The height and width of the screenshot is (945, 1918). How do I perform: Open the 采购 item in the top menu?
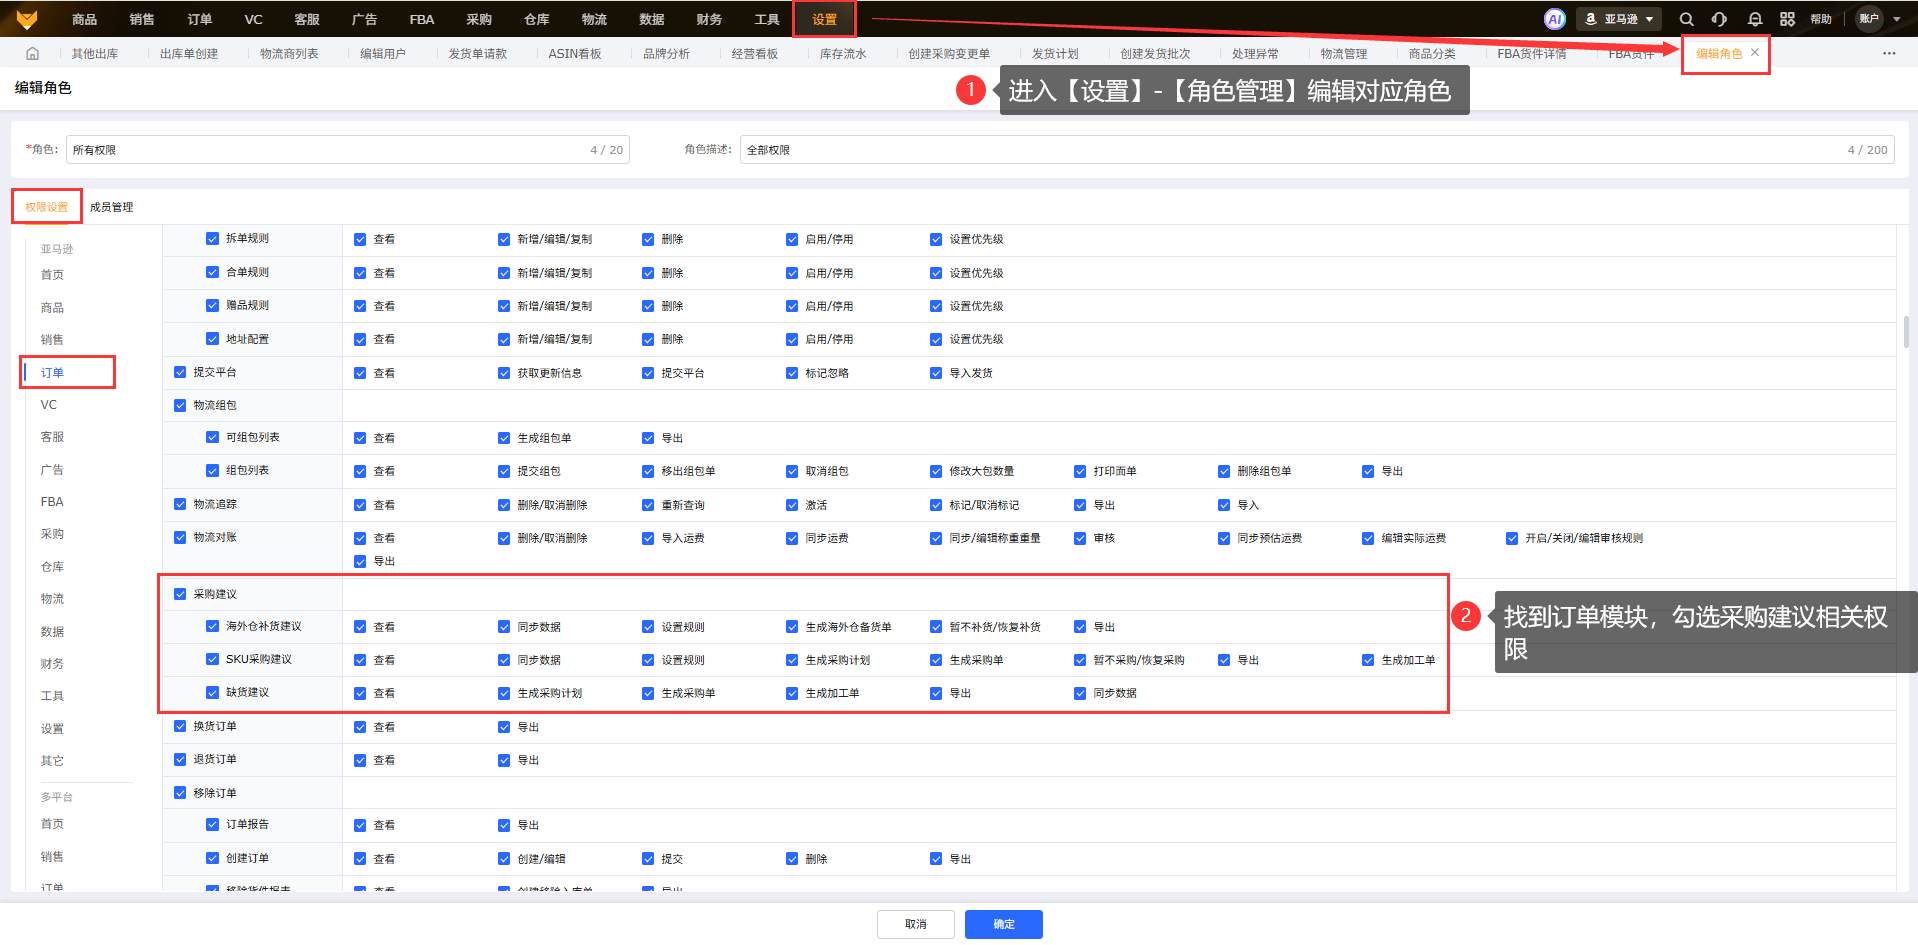(x=479, y=20)
